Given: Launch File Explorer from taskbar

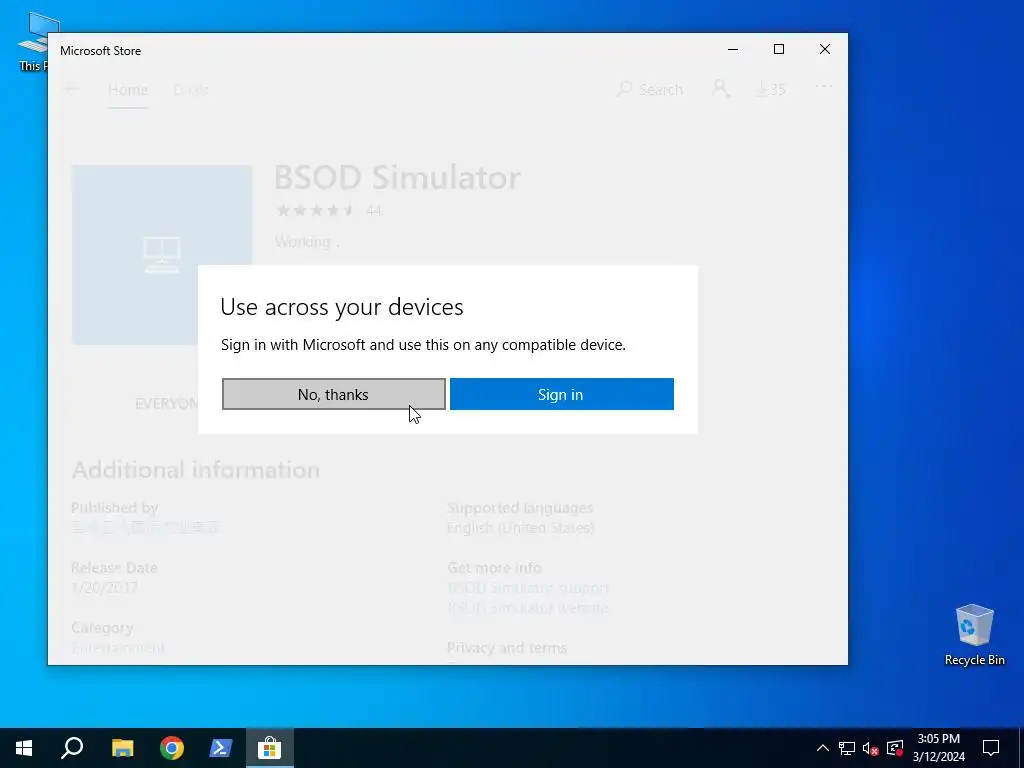Looking at the screenshot, I should 122,748.
